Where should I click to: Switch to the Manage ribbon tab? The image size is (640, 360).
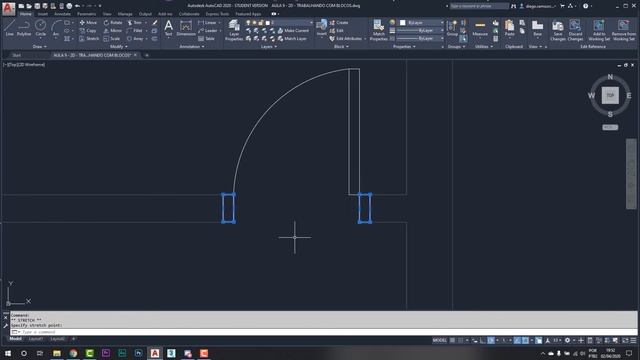(125, 14)
